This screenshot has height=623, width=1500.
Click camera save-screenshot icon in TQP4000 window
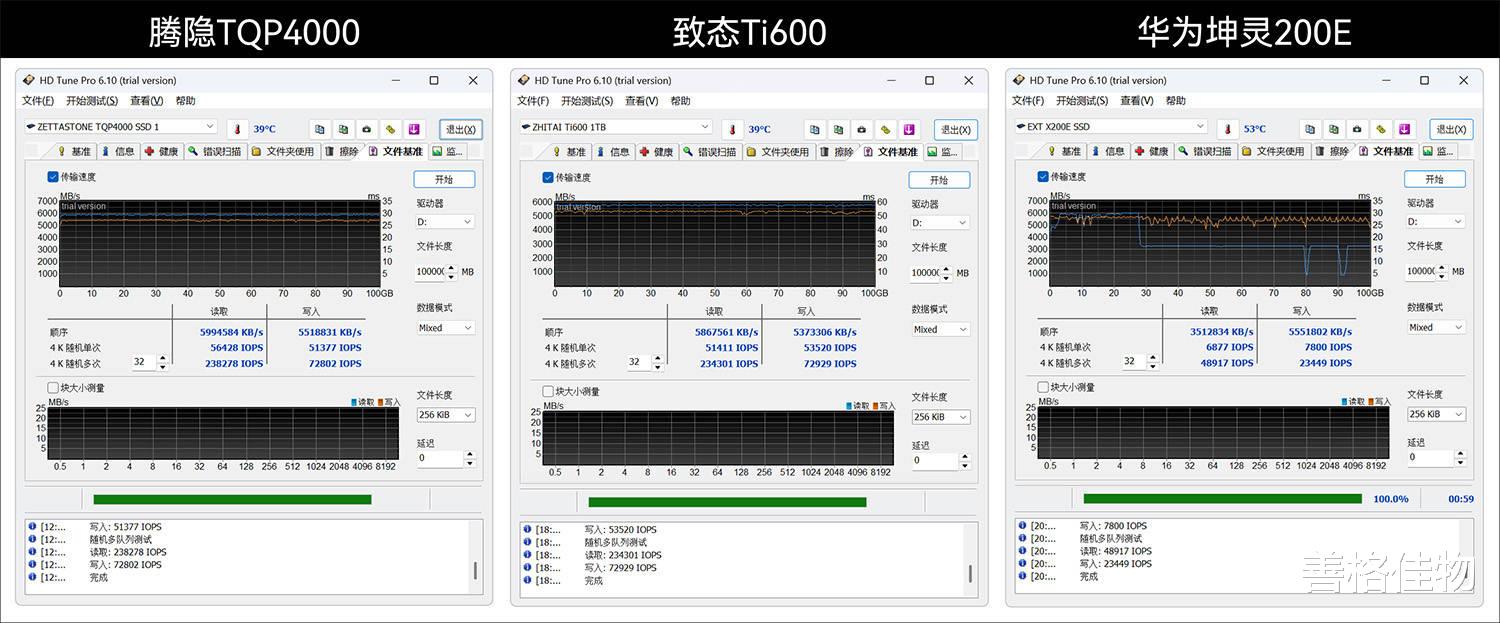[366, 129]
